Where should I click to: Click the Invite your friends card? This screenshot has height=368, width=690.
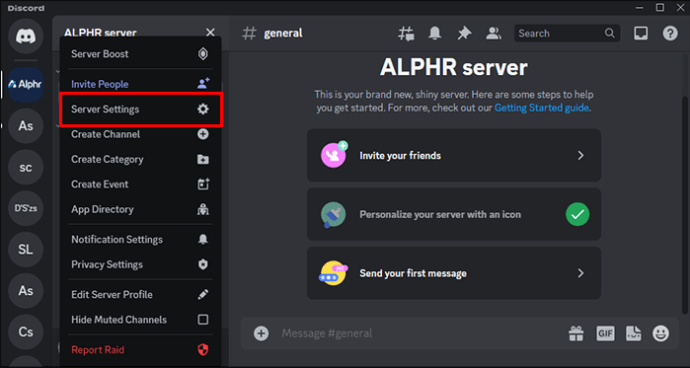point(454,155)
